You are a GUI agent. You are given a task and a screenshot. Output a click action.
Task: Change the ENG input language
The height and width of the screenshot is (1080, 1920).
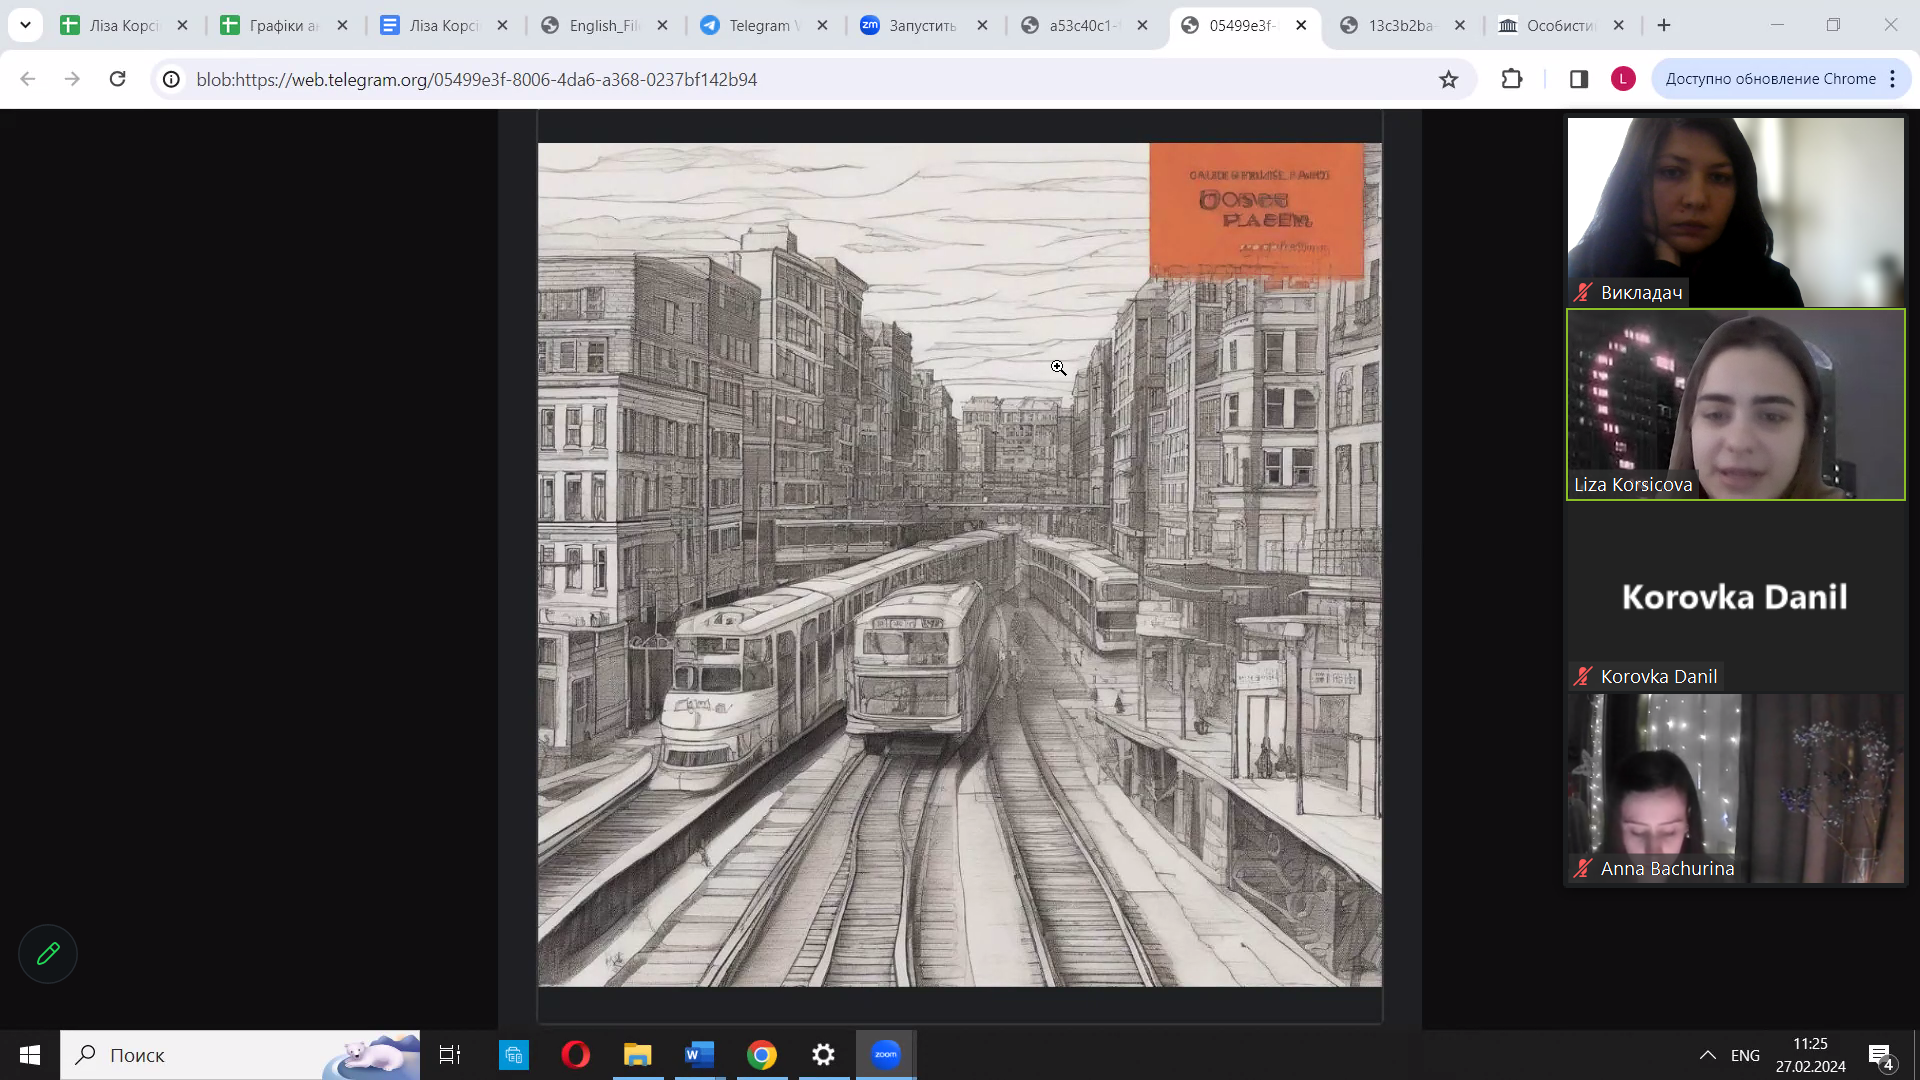[x=1745, y=1055]
